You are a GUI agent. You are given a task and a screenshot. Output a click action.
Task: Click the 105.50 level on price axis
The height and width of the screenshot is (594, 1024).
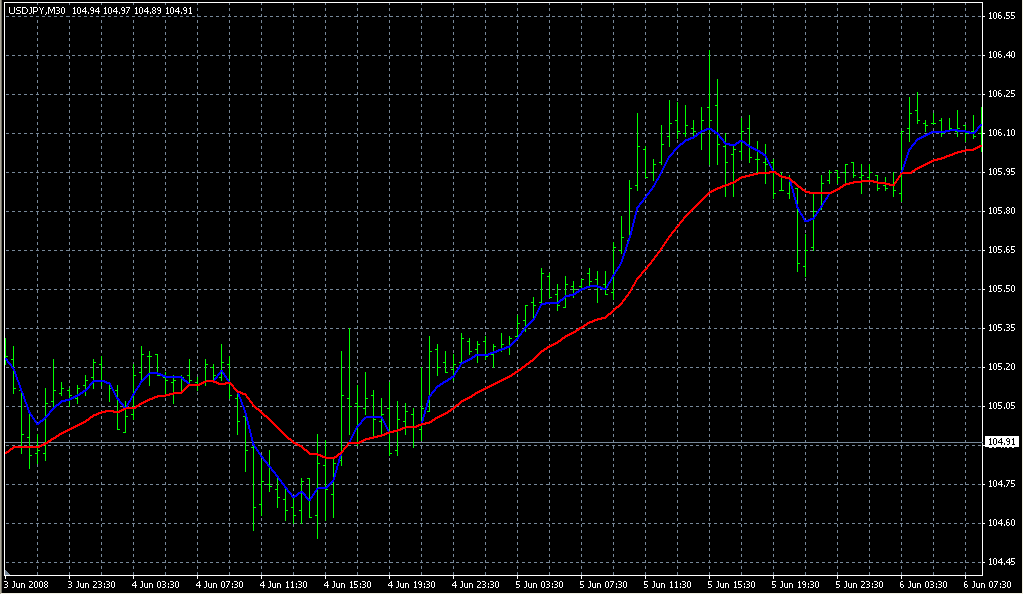[x=1001, y=289]
